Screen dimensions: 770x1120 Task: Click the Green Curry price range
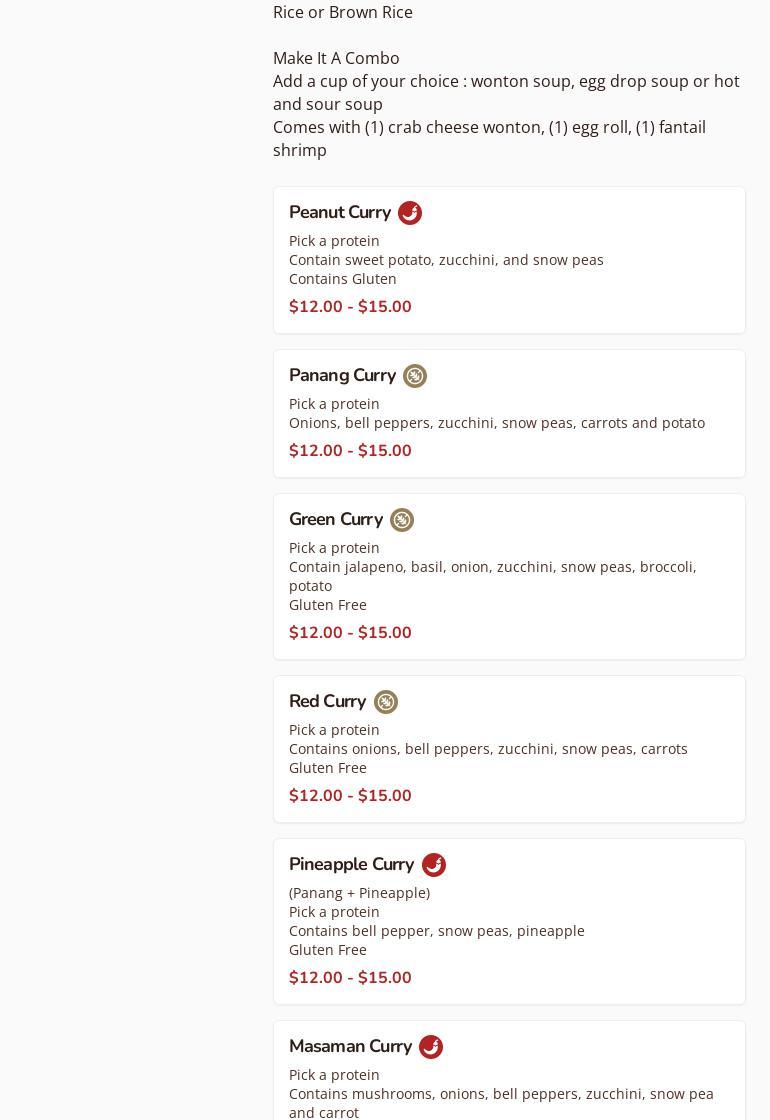(350, 633)
